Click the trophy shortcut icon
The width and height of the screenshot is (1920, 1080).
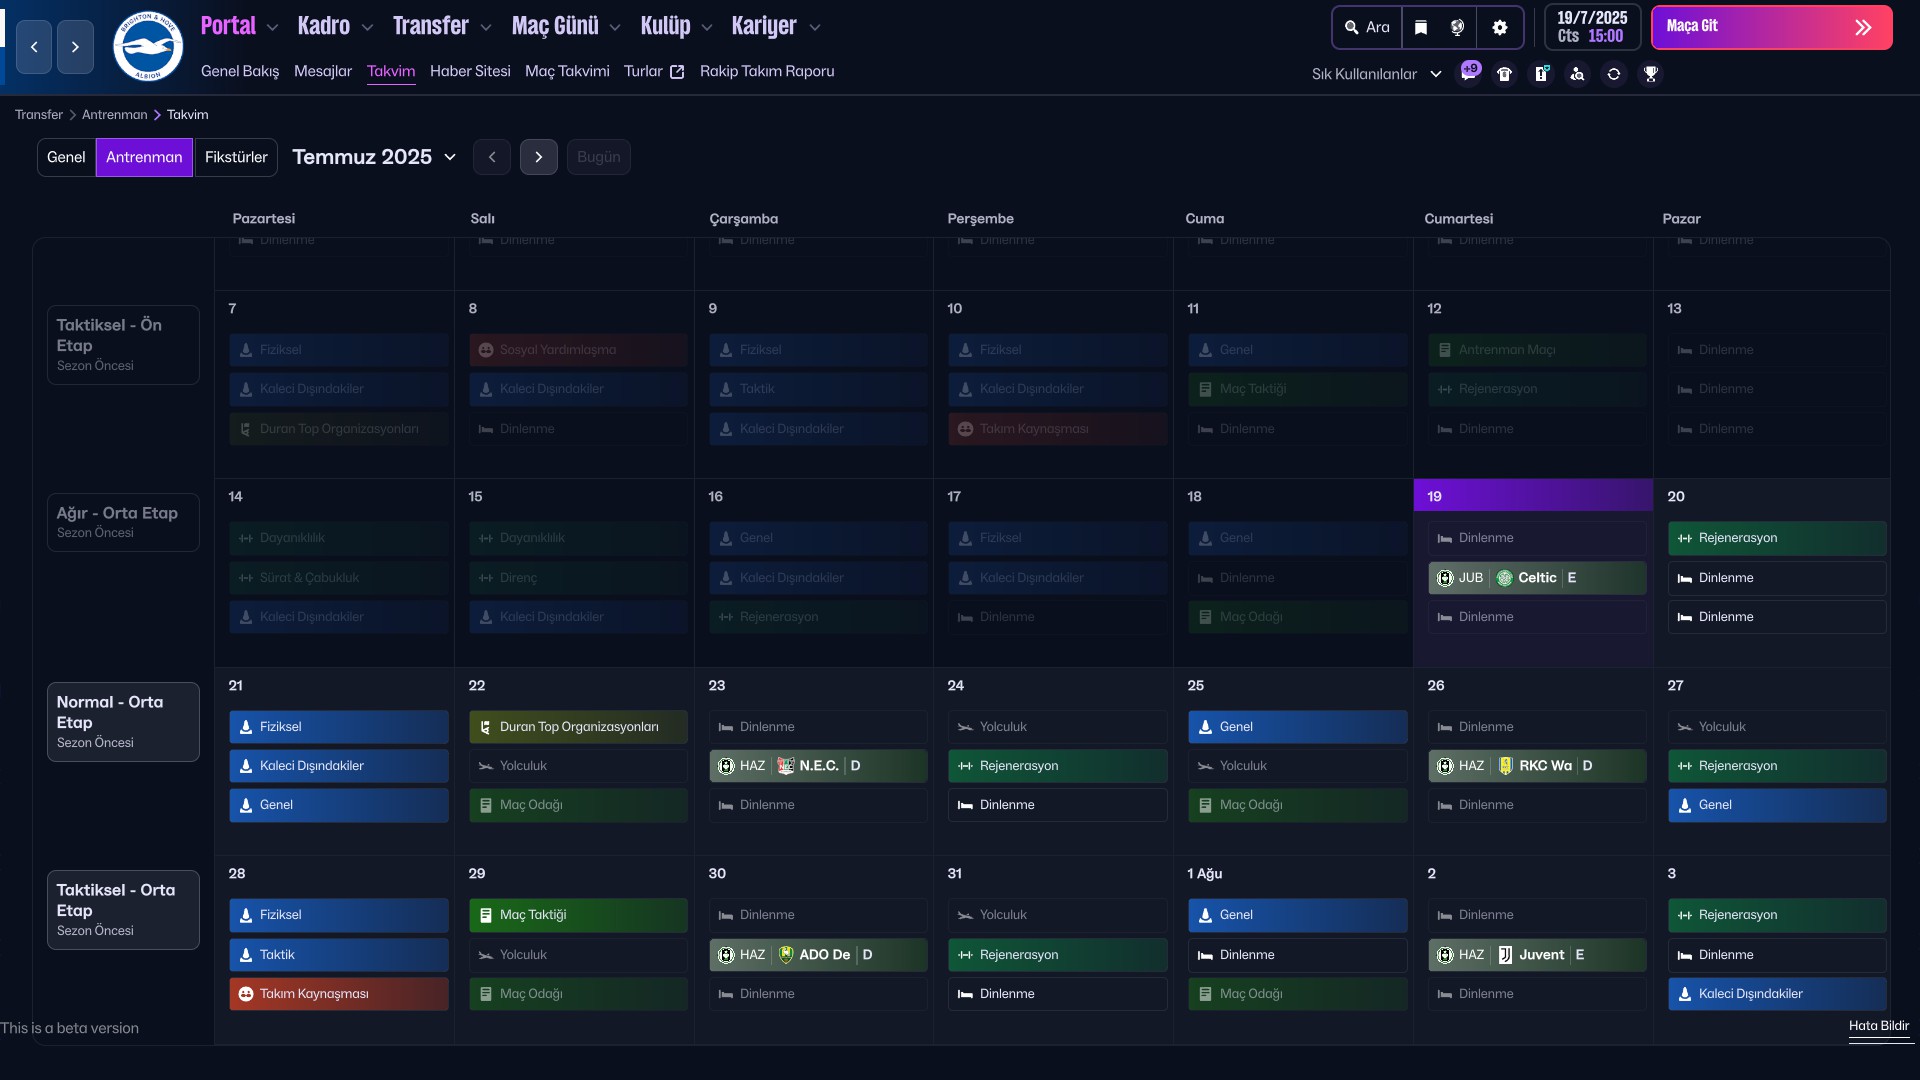[1650, 74]
